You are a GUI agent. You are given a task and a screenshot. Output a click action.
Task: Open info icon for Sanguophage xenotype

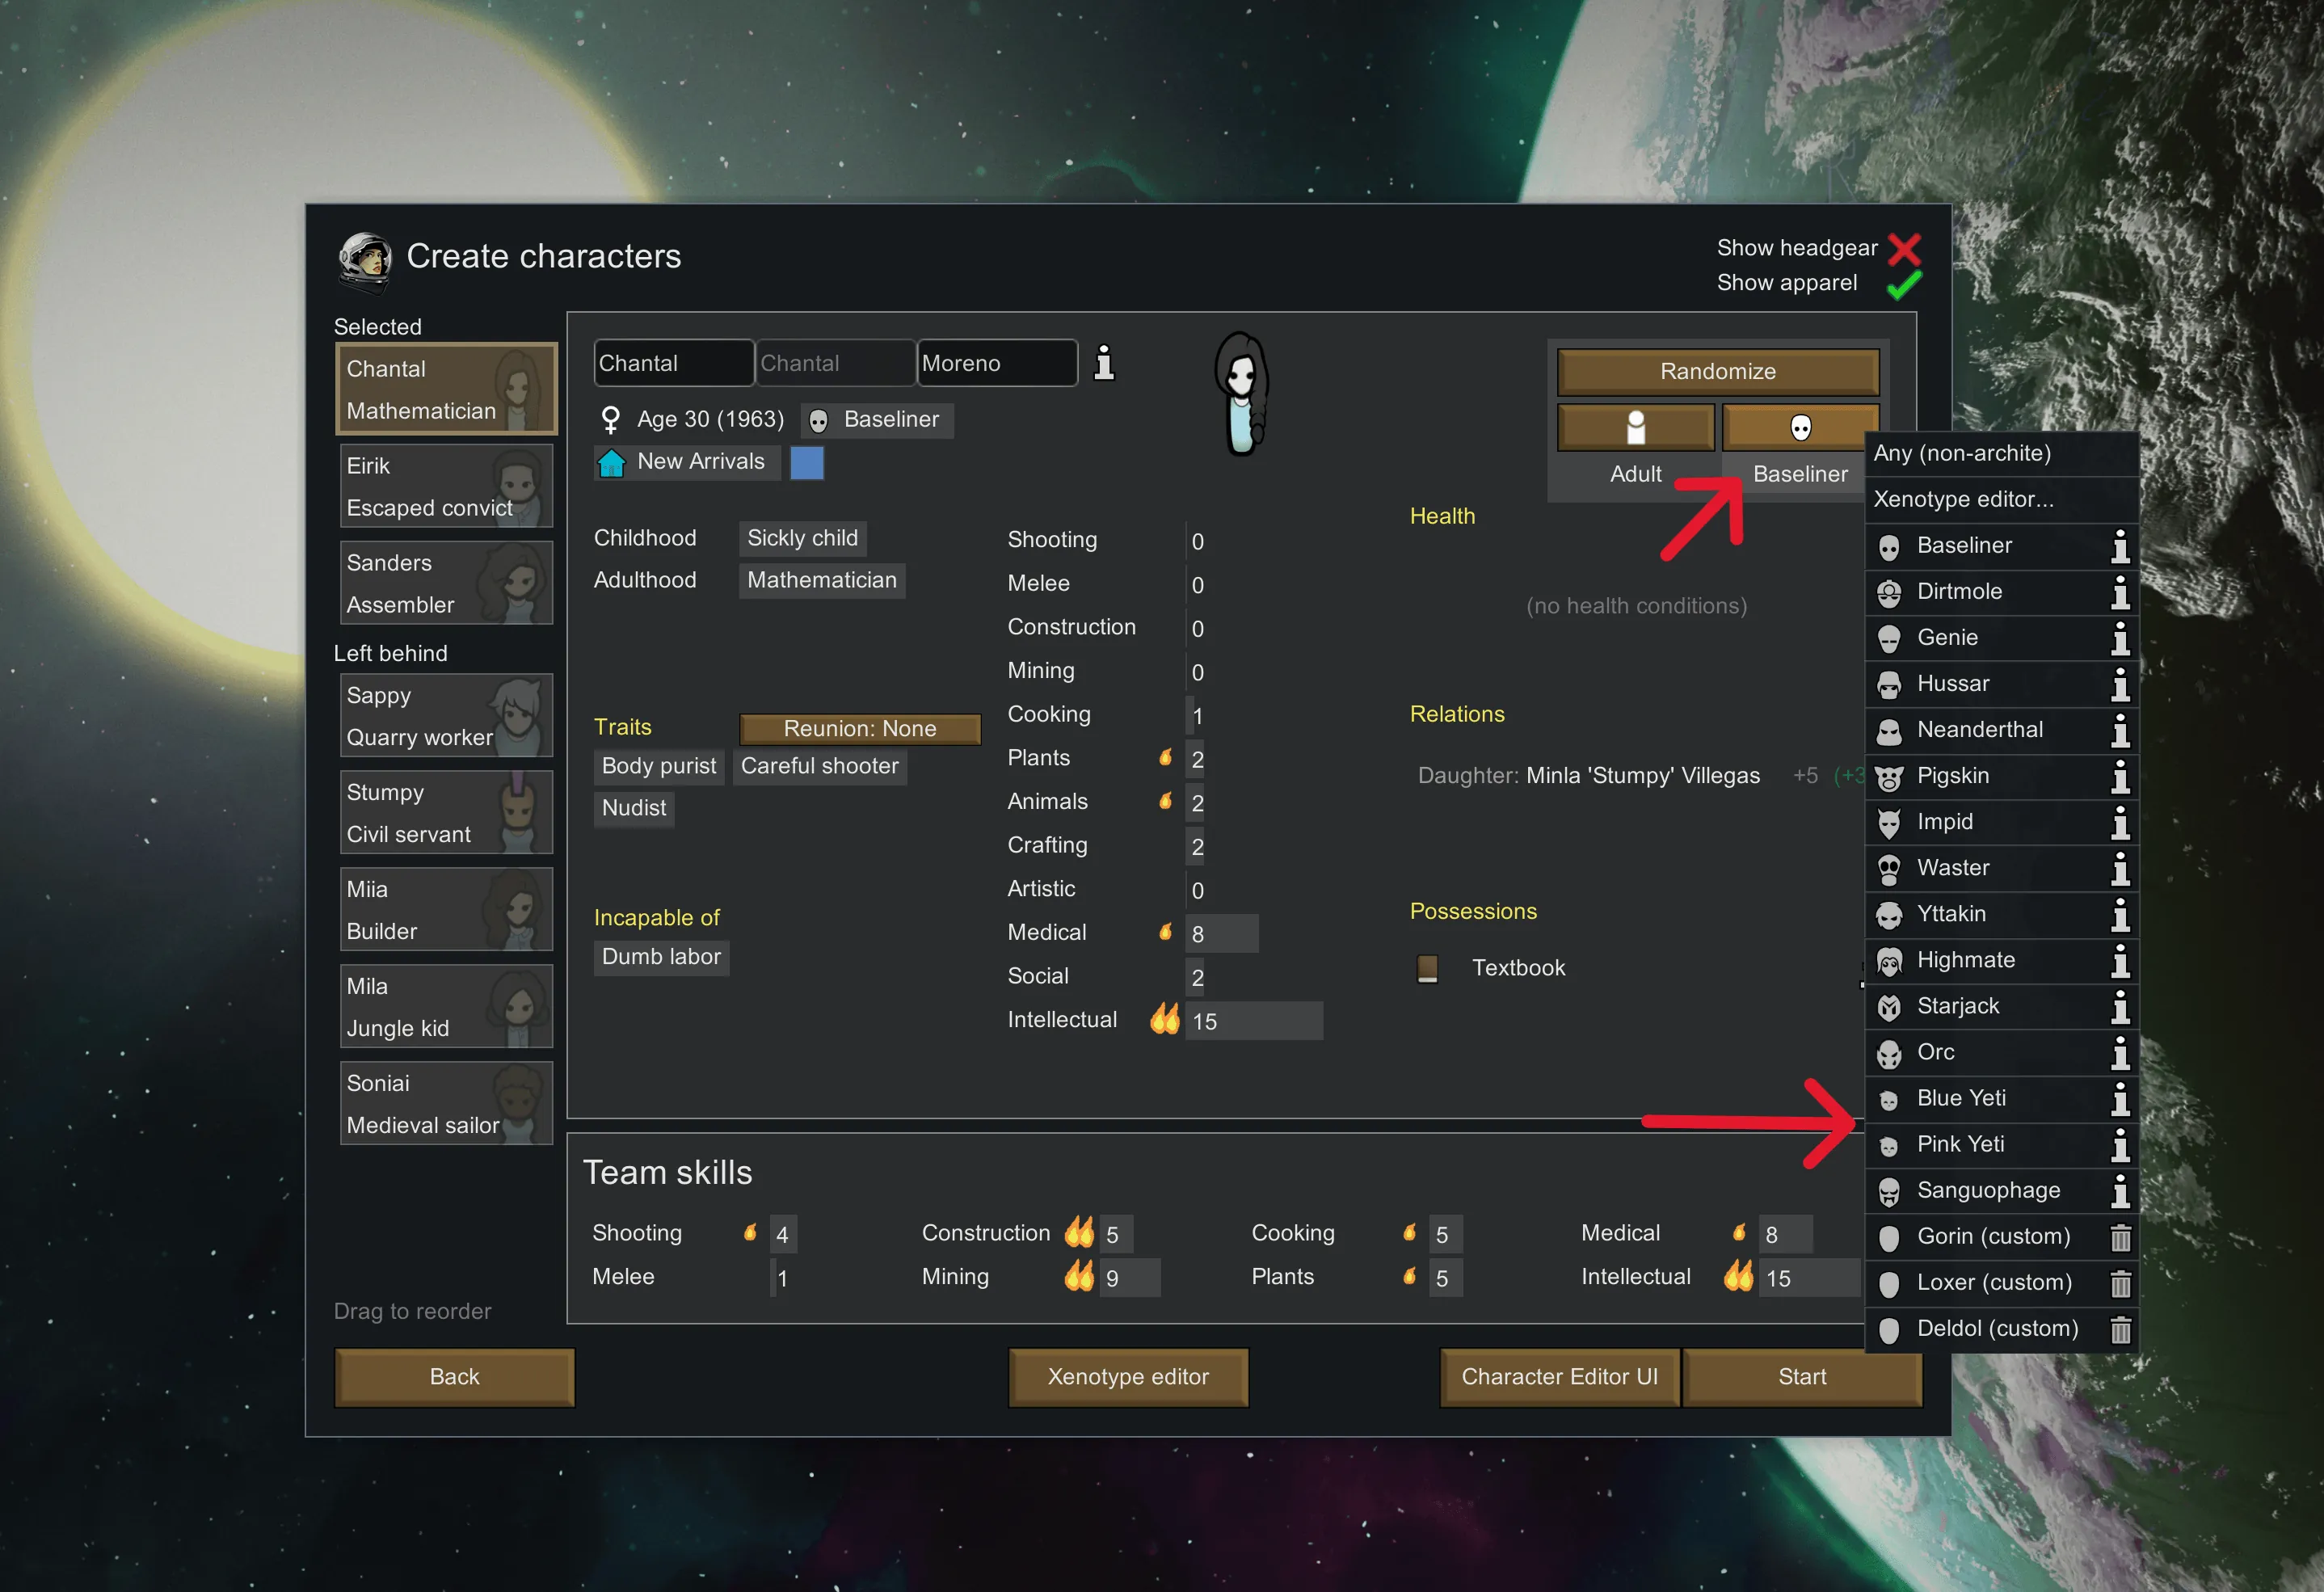tap(2120, 1191)
